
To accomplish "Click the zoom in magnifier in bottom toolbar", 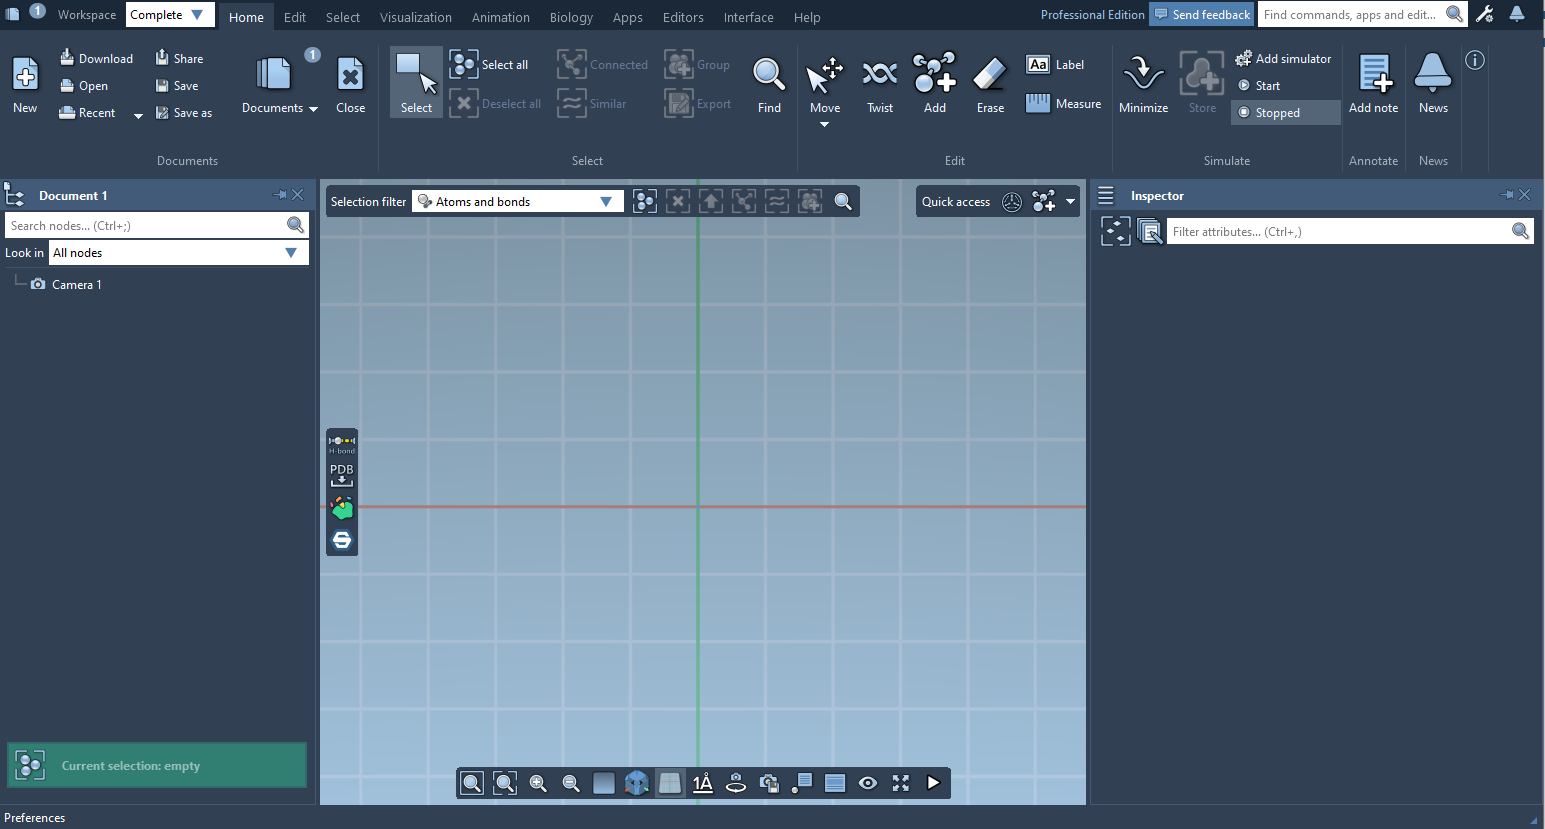I will click(538, 783).
